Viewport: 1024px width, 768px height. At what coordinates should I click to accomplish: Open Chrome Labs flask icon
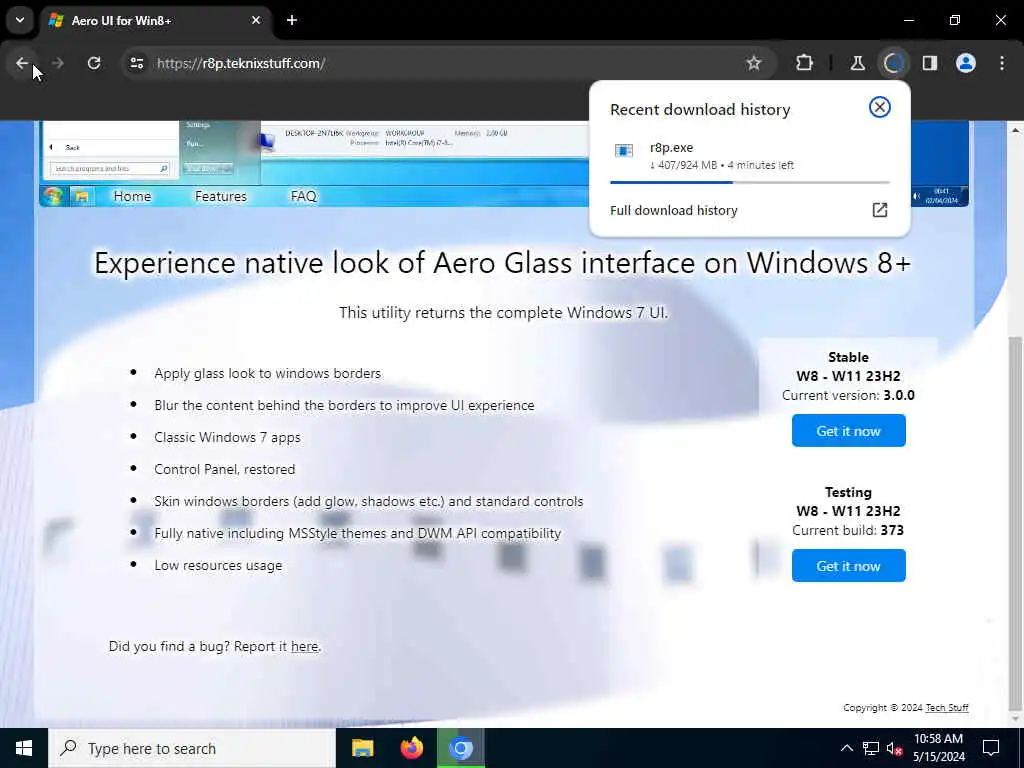click(857, 63)
